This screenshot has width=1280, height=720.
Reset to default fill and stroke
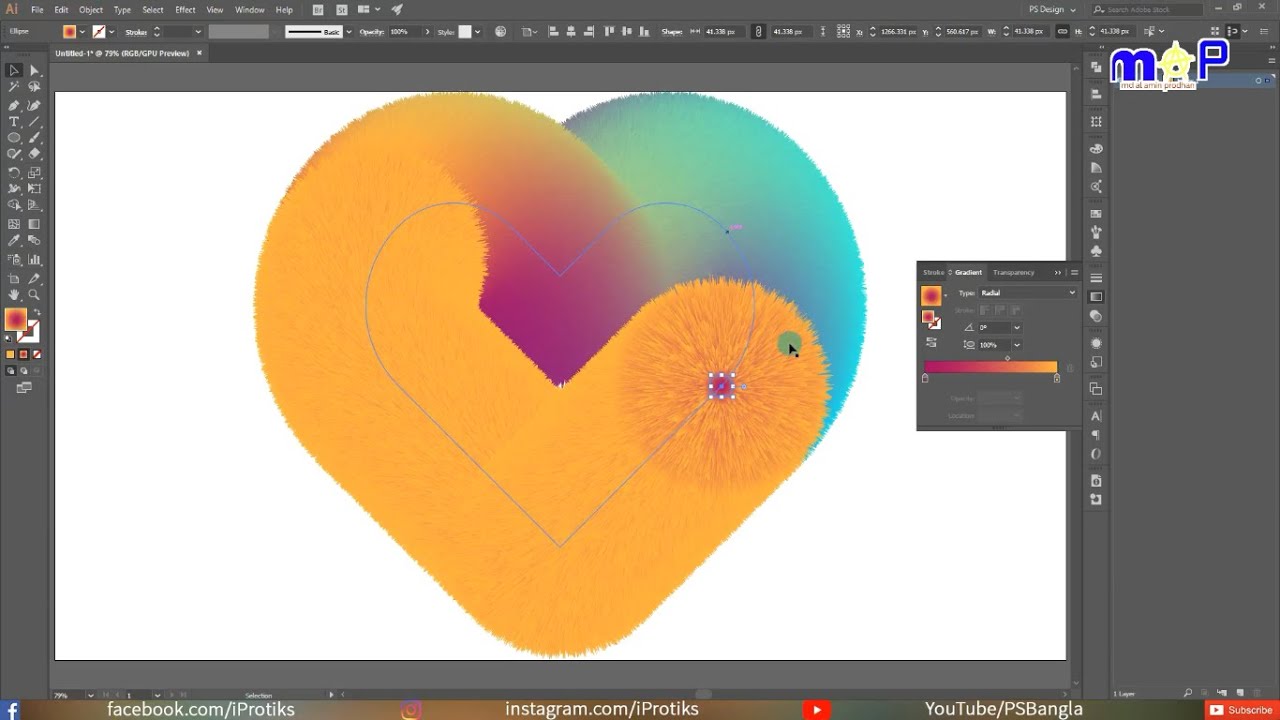pyautogui.click(x=9, y=339)
